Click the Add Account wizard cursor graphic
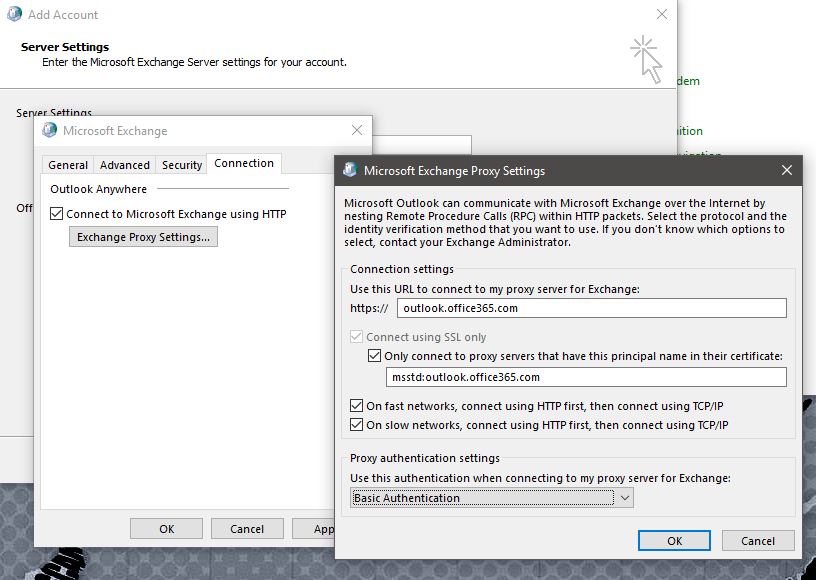 click(646, 59)
